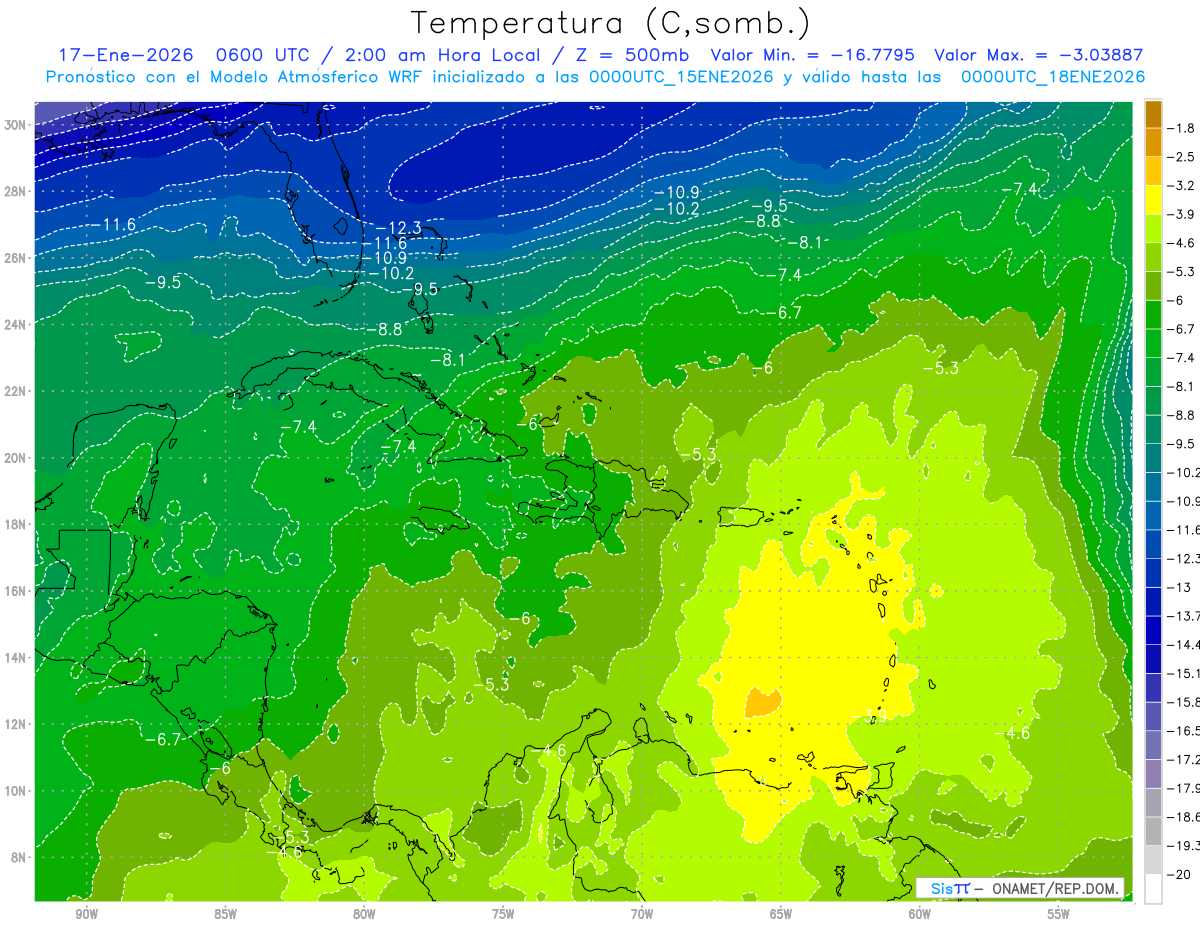1200x927 pixels.
Task: Click the purple swatch between -17.2 and -17.9
Action: [1153, 773]
